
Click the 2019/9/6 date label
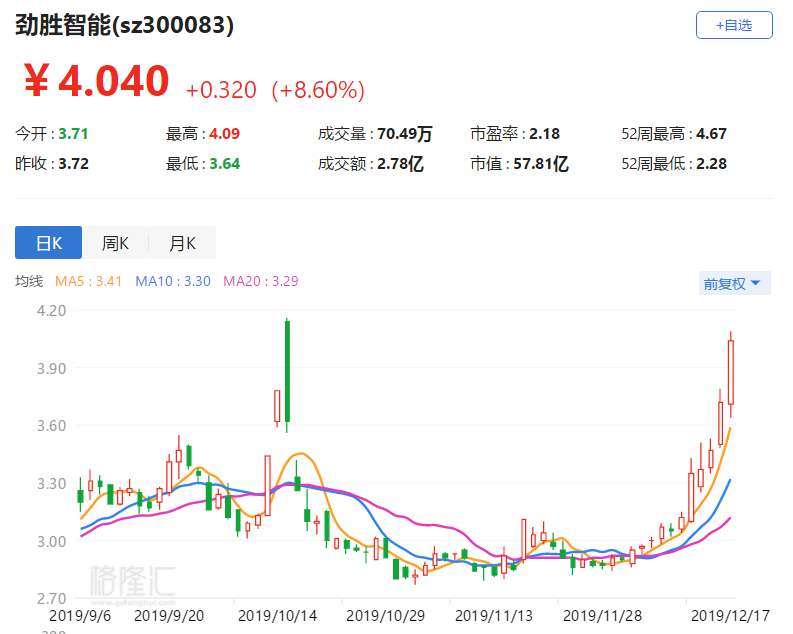(80, 616)
